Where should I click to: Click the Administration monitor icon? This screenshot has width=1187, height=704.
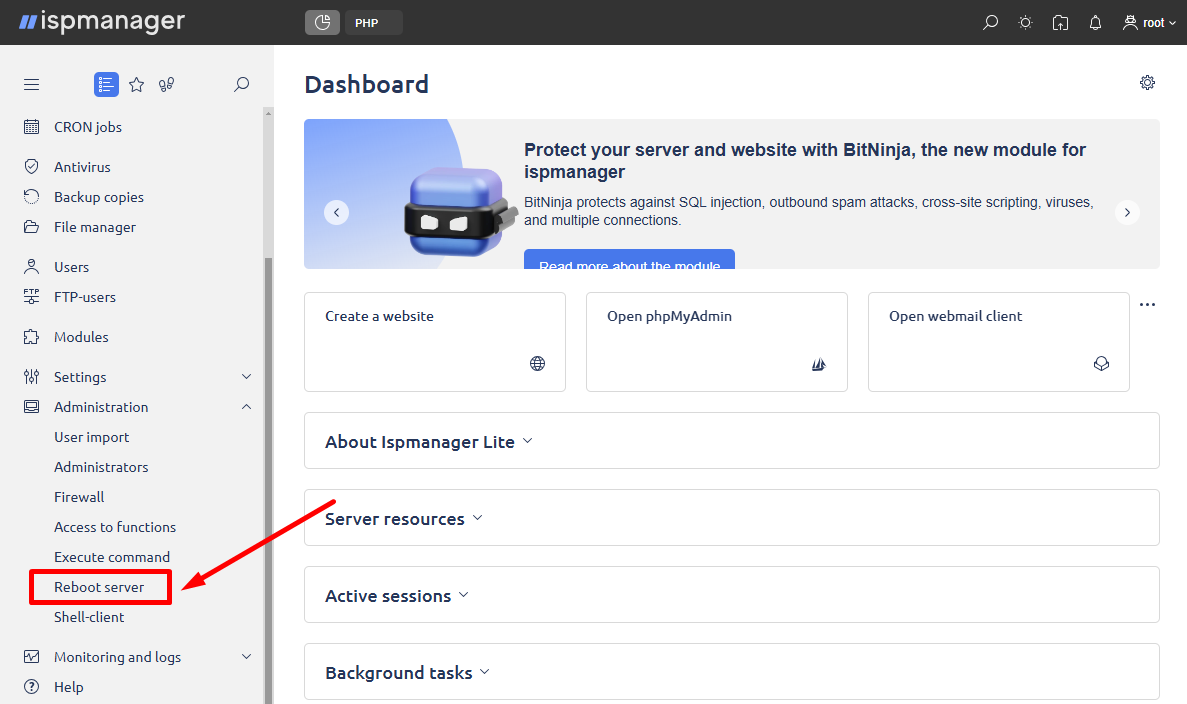[31, 407]
